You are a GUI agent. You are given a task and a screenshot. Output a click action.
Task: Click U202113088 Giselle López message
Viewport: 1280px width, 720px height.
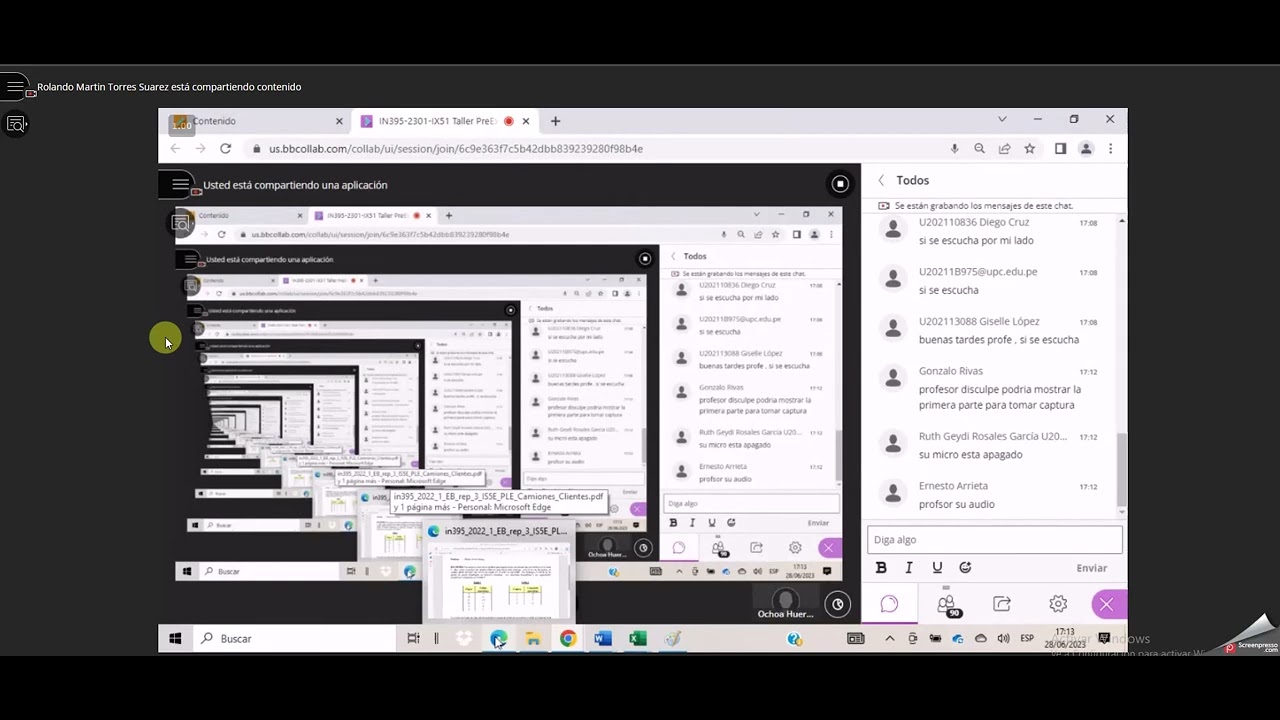point(994,330)
